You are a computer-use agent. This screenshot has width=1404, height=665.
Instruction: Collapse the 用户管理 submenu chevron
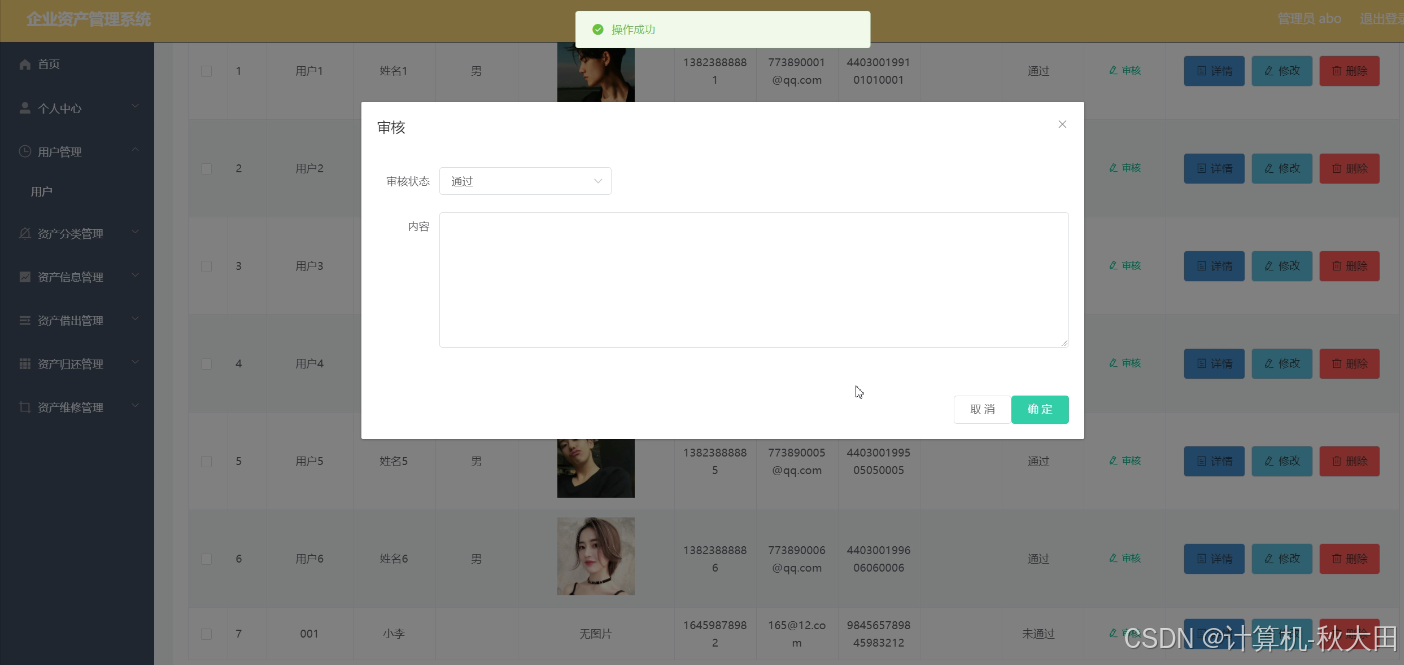pos(135,151)
